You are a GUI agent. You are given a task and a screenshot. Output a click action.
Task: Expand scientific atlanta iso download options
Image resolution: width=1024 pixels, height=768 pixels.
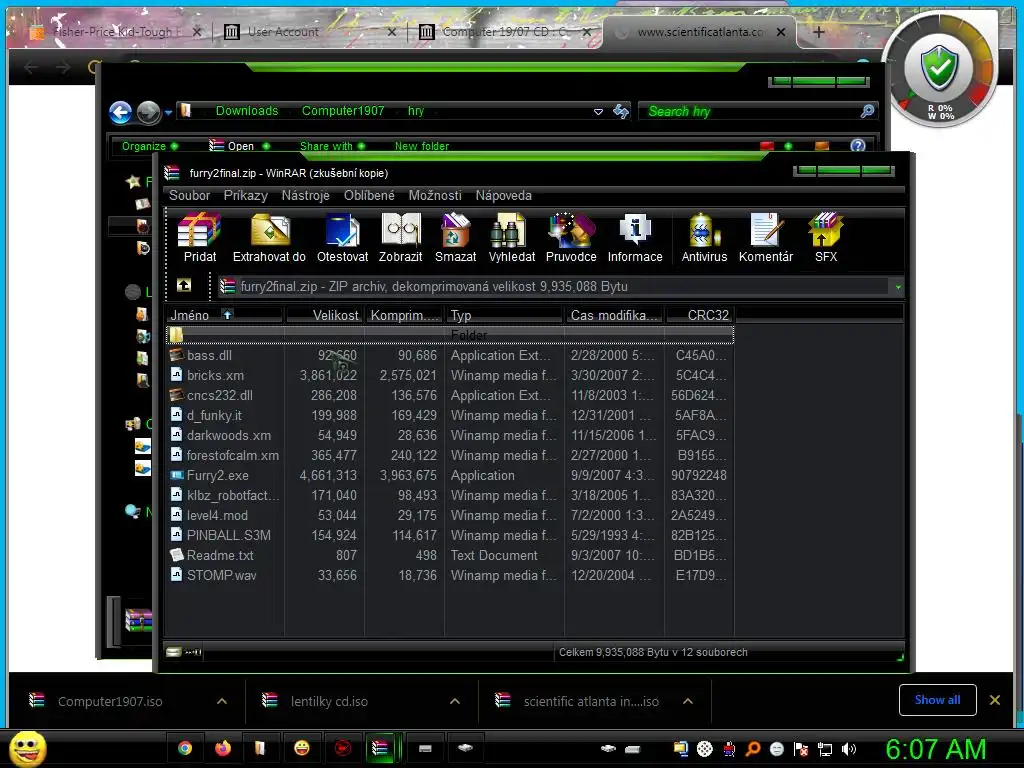pos(688,701)
